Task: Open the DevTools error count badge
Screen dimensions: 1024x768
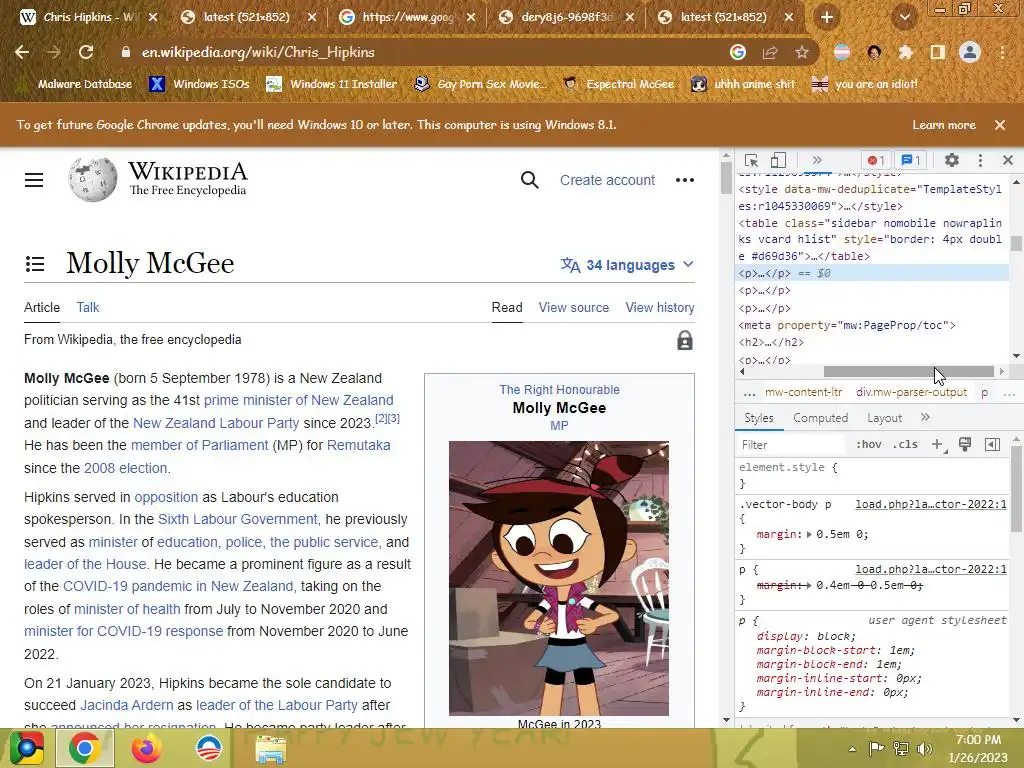Action: pyautogui.click(x=876, y=161)
